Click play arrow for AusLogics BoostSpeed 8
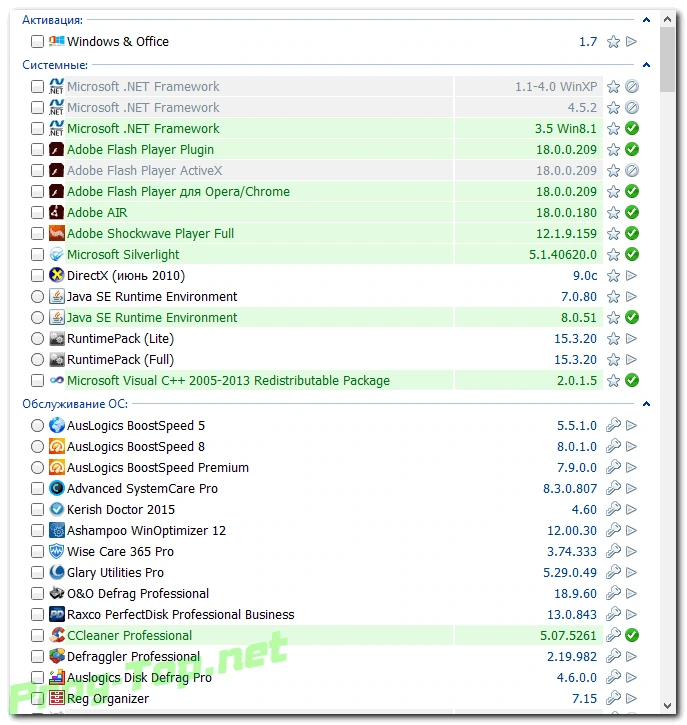The image size is (687, 725). (631, 446)
